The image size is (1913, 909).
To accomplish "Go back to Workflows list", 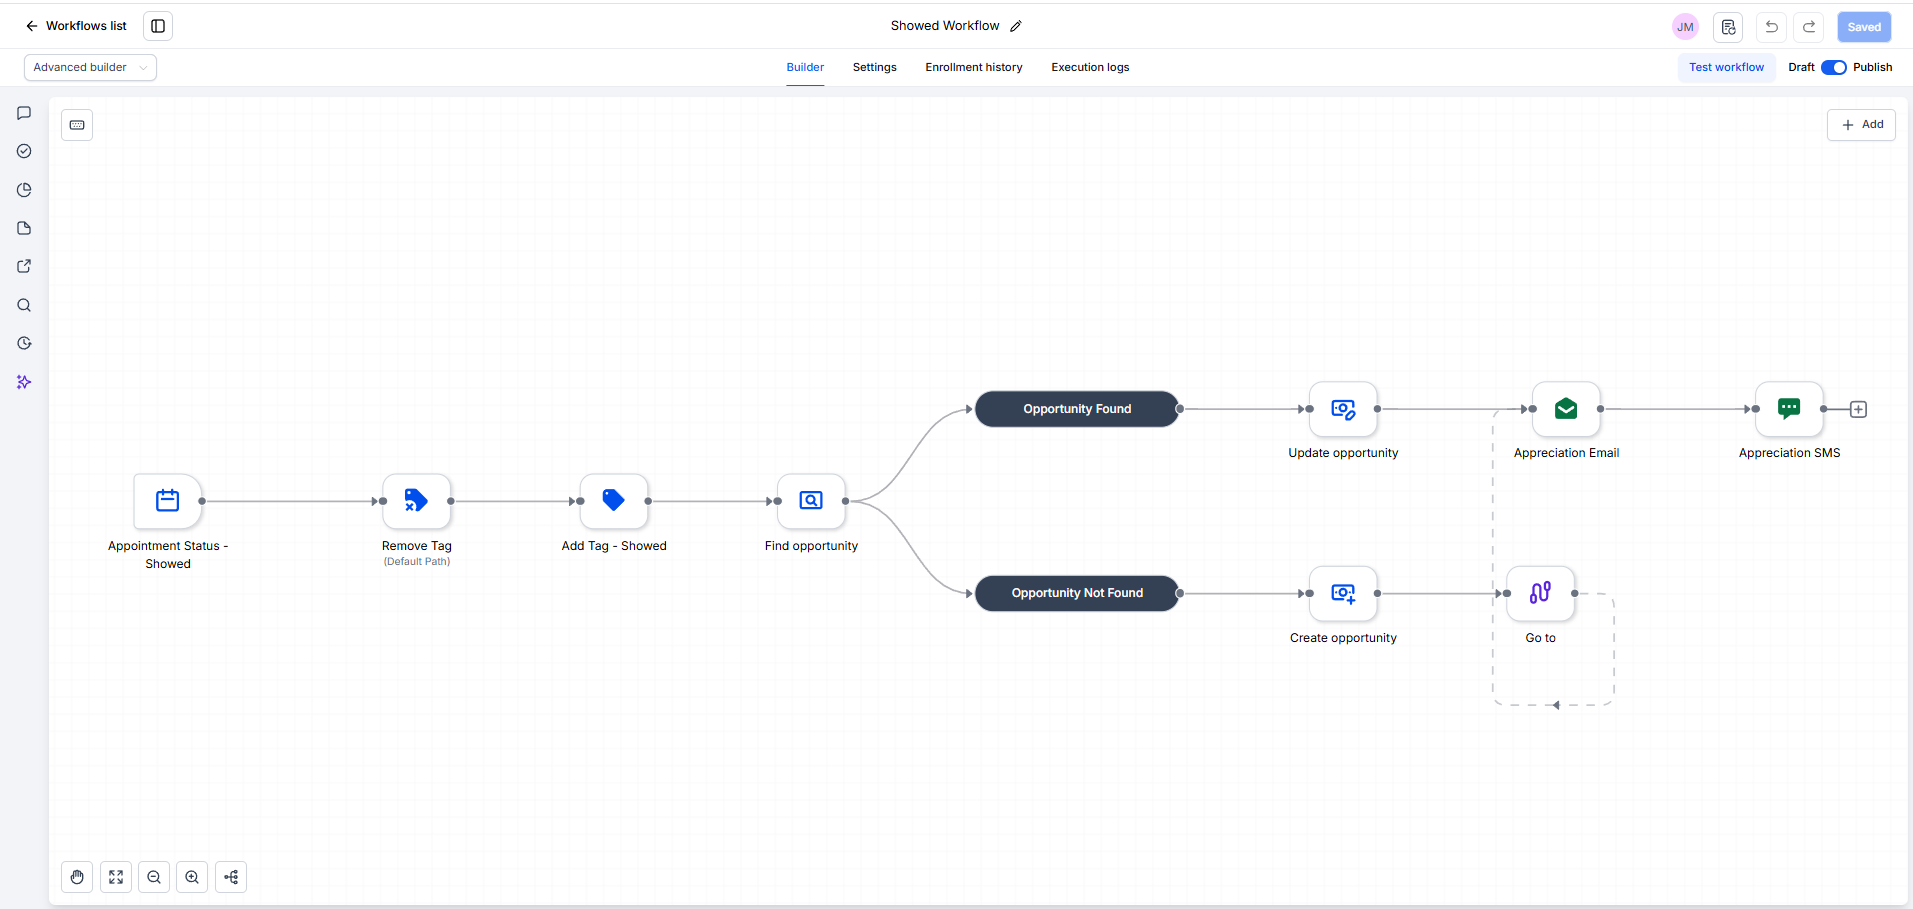I will [x=76, y=26].
